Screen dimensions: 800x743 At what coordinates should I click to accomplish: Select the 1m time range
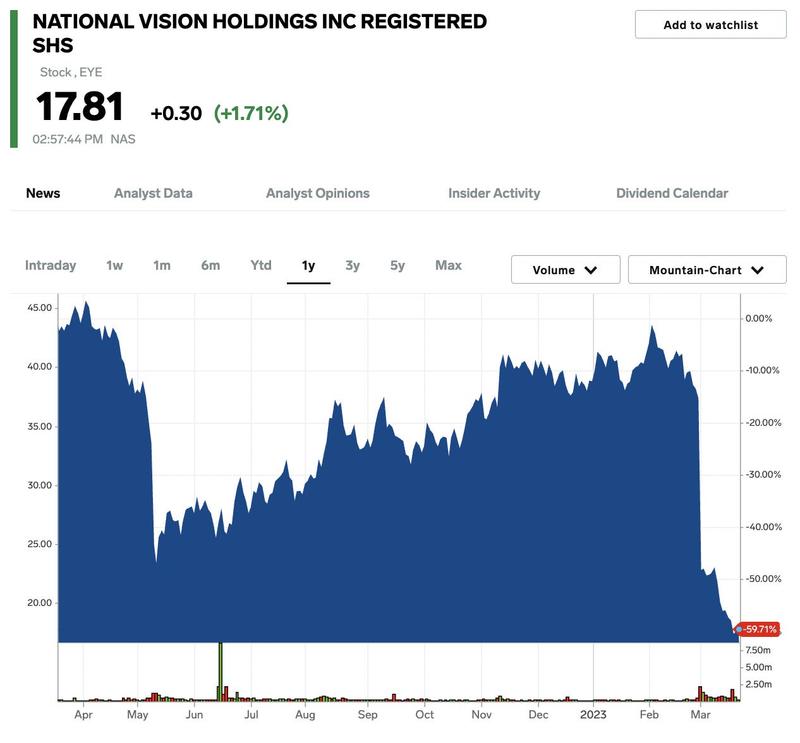click(x=155, y=267)
